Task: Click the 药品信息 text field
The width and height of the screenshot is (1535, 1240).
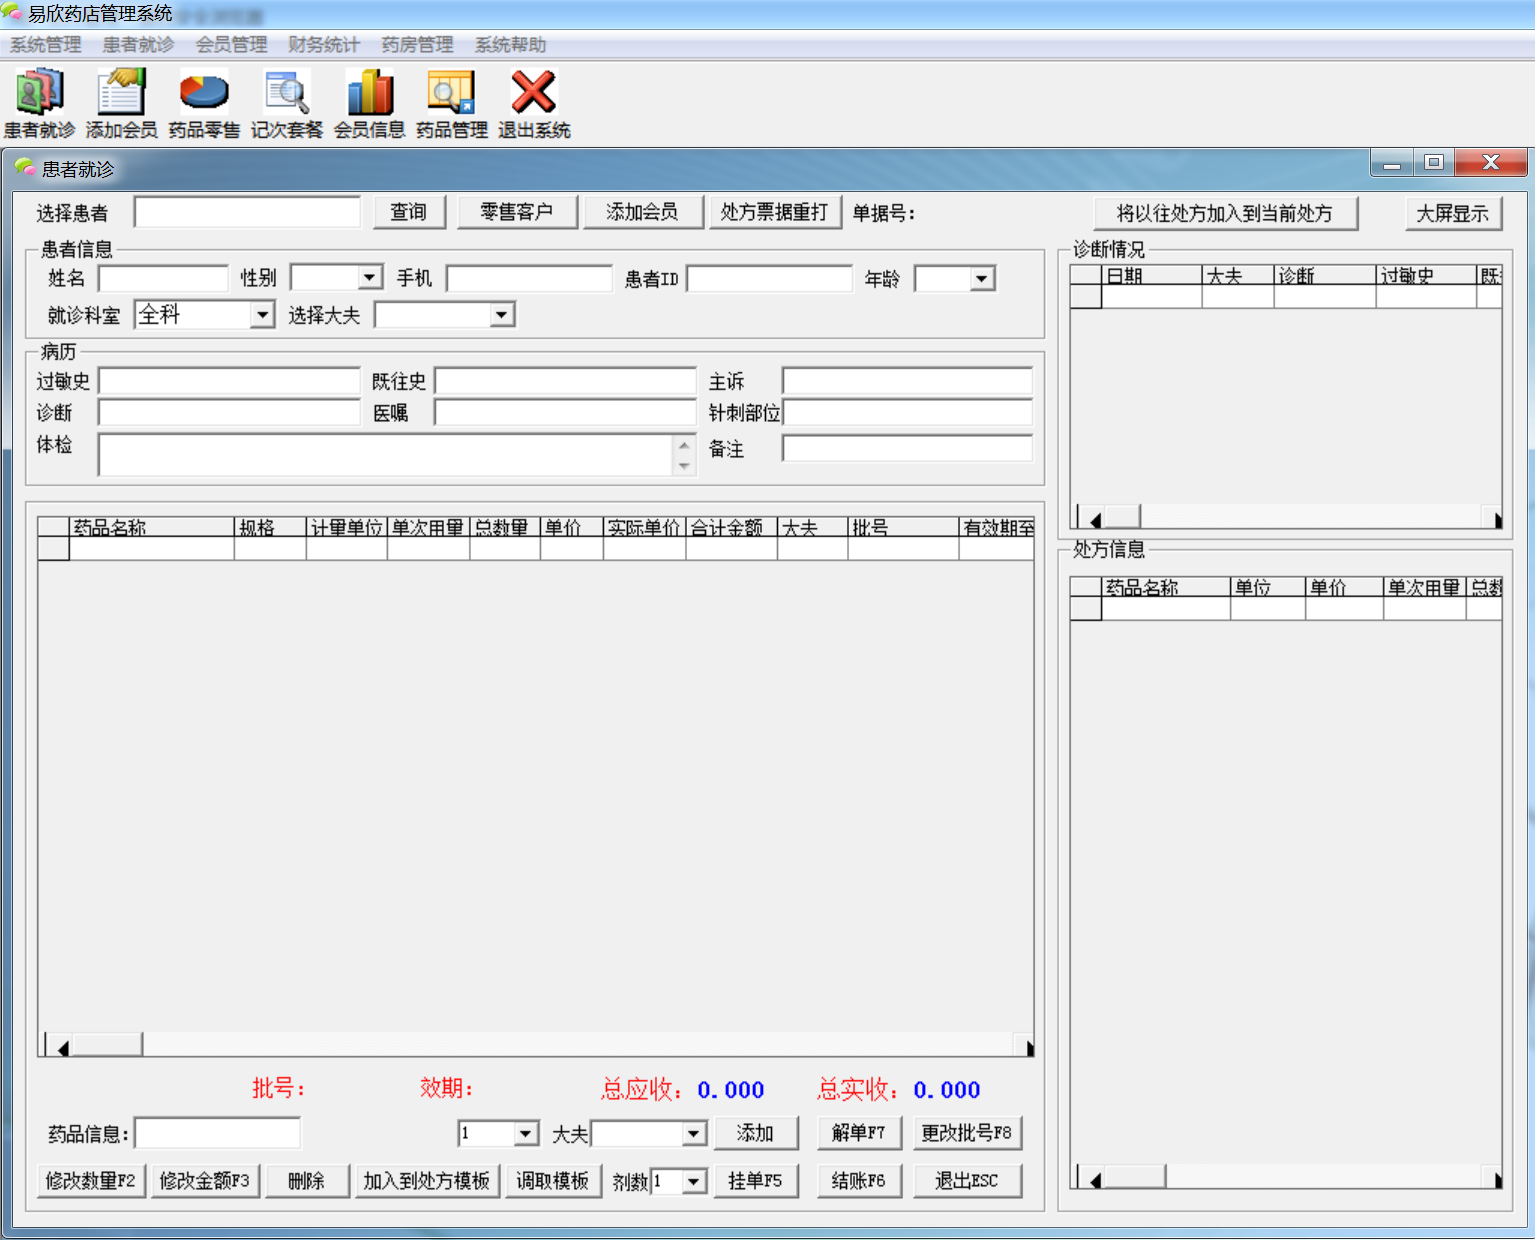Action: pos(217,1133)
